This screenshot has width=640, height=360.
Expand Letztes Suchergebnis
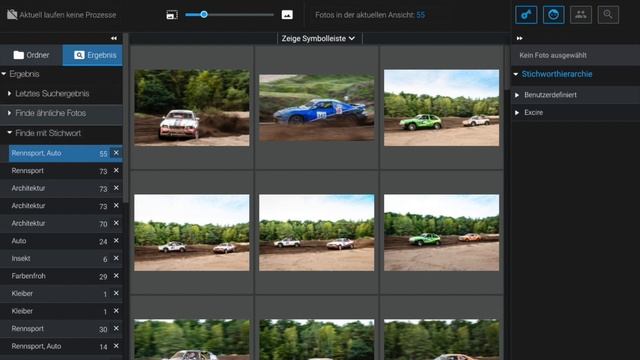(x=9, y=93)
